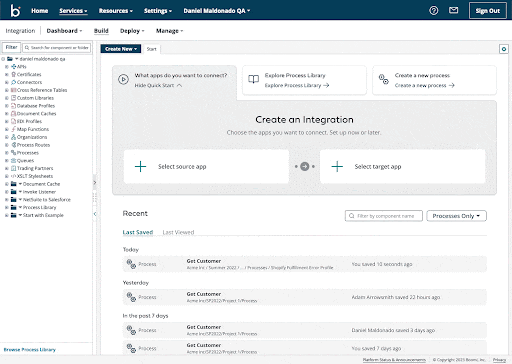Click the Trading Partners icon

[14, 168]
